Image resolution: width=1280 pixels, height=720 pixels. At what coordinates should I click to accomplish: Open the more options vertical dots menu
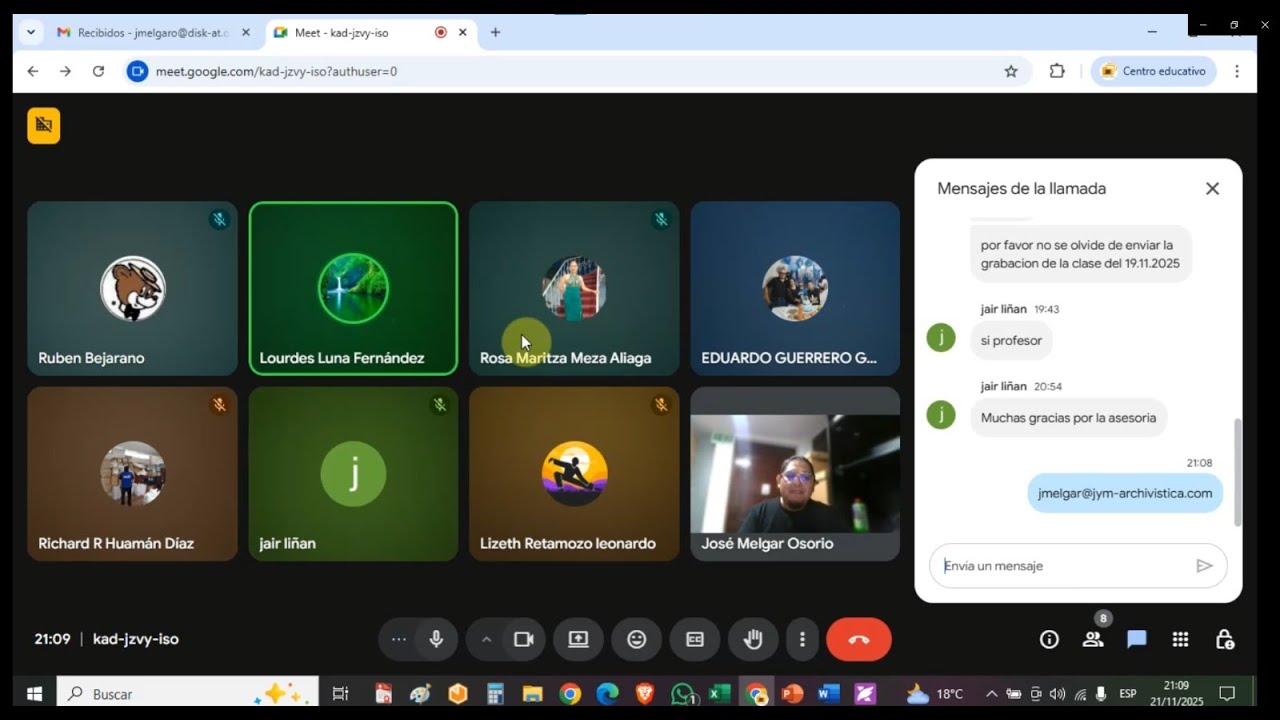802,640
